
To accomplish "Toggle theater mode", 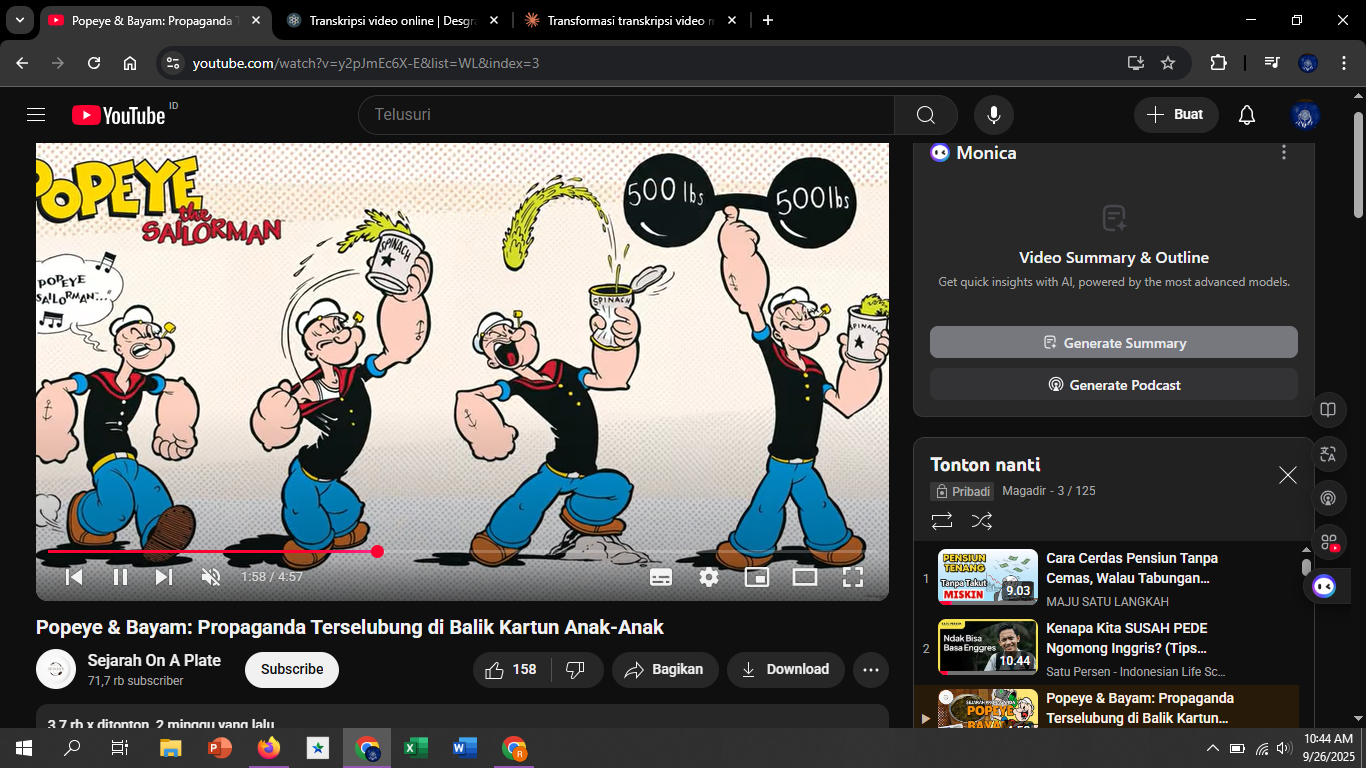I will [x=805, y=577].
